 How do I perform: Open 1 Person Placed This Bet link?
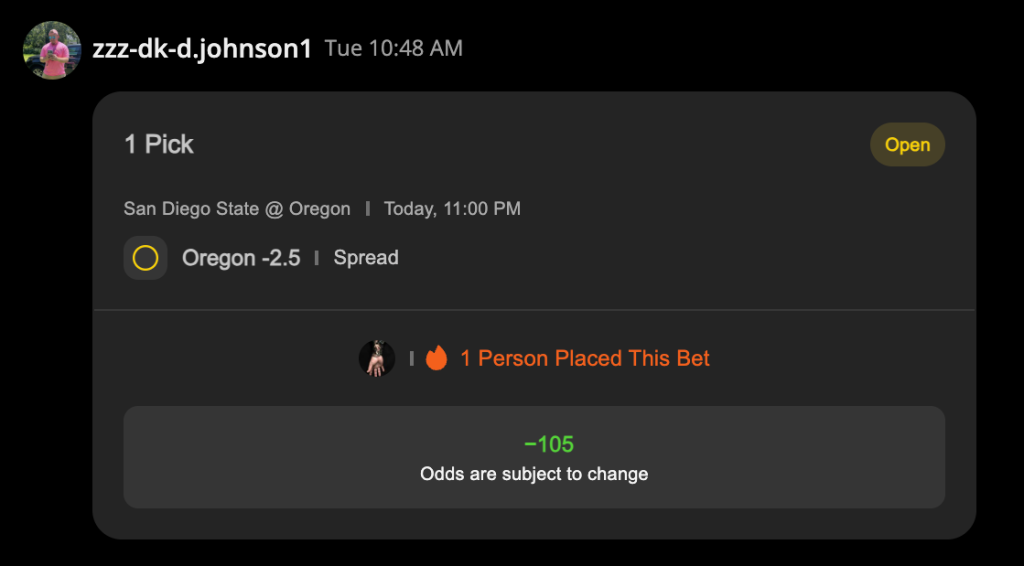[585, 358]
